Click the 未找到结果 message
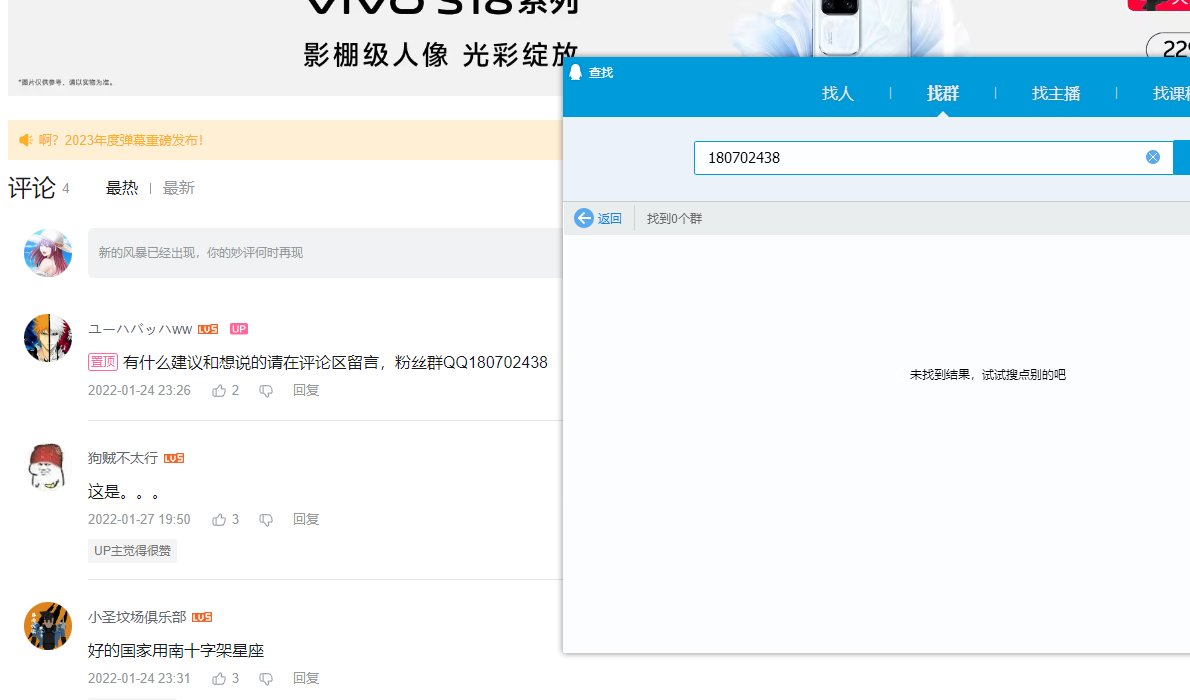Image resolution: width=1190 pixels, height=700 pixels. pos(987,374)
